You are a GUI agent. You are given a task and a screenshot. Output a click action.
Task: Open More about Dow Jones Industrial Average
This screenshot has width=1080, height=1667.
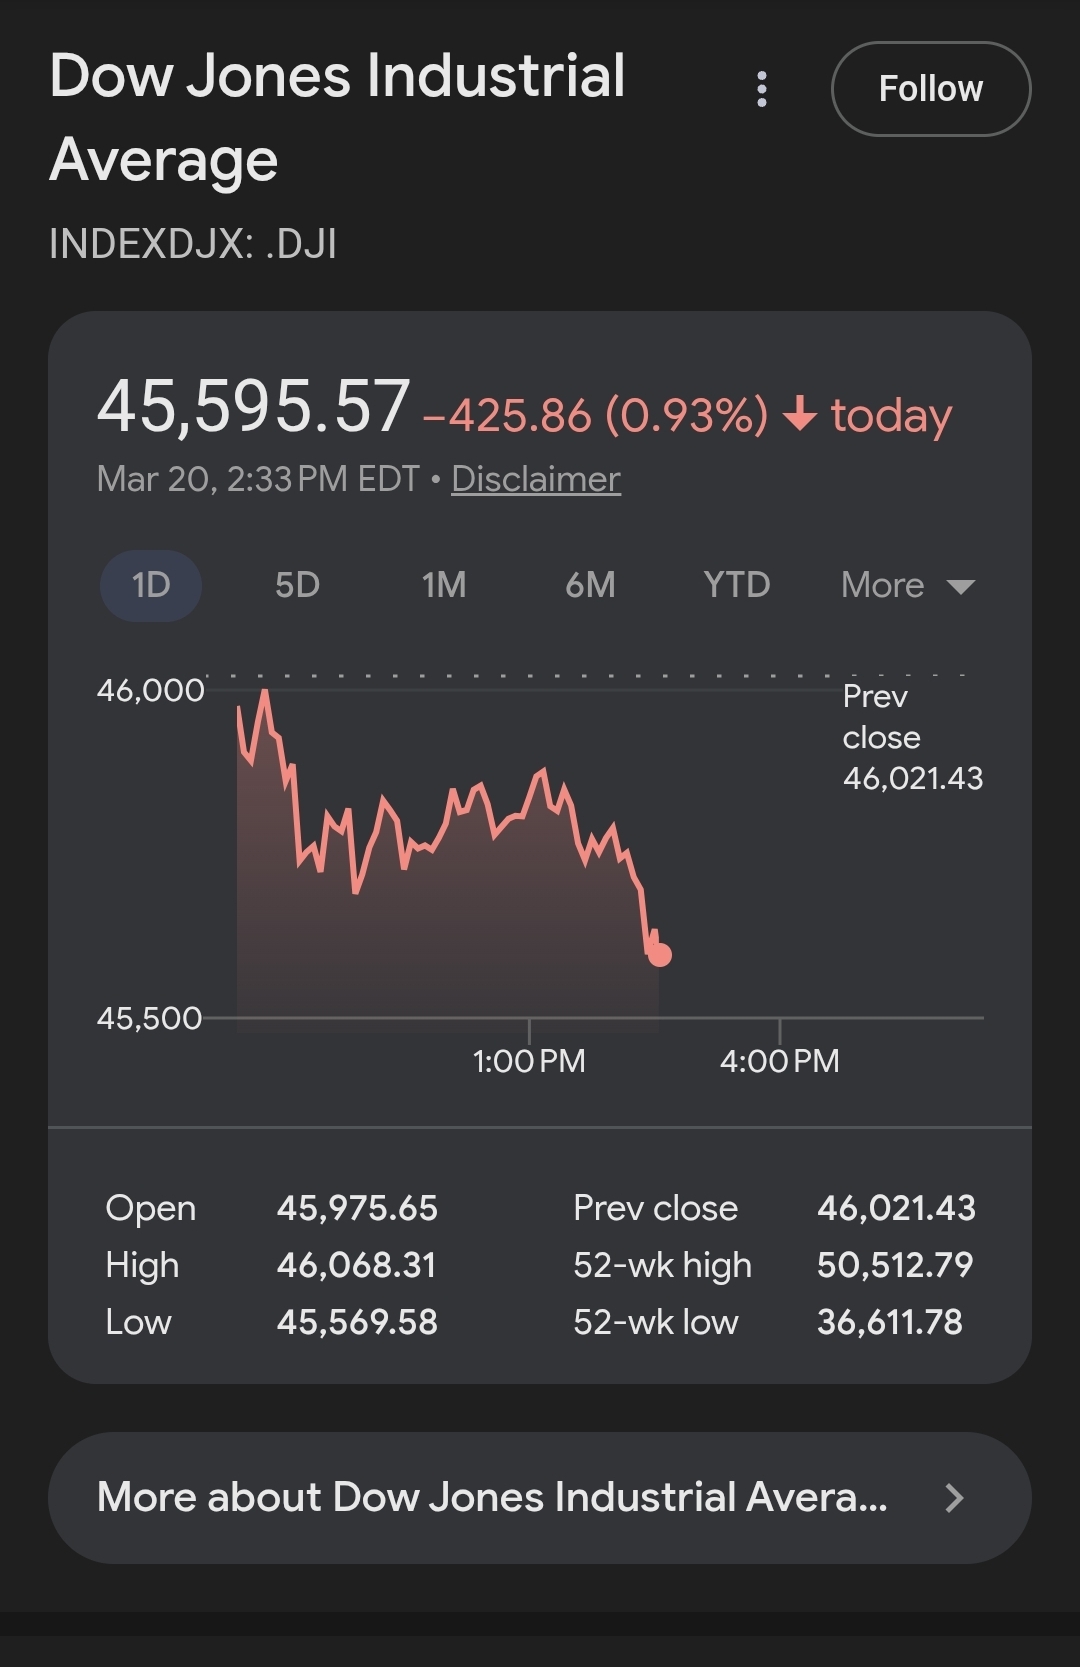click(x=492, y=1497)
